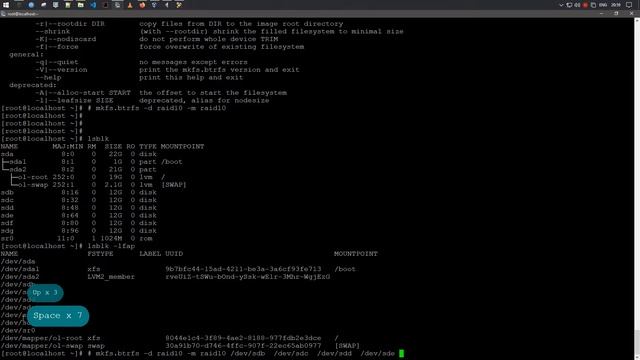This screenshot has height=360, width=640.
Task: Click the /dev/mapper/ol-root row
Action: [x=169, y=338]
